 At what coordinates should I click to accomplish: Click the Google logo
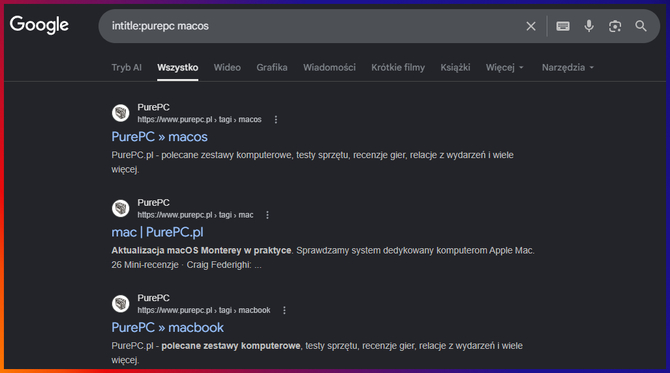tap(39, 25)
